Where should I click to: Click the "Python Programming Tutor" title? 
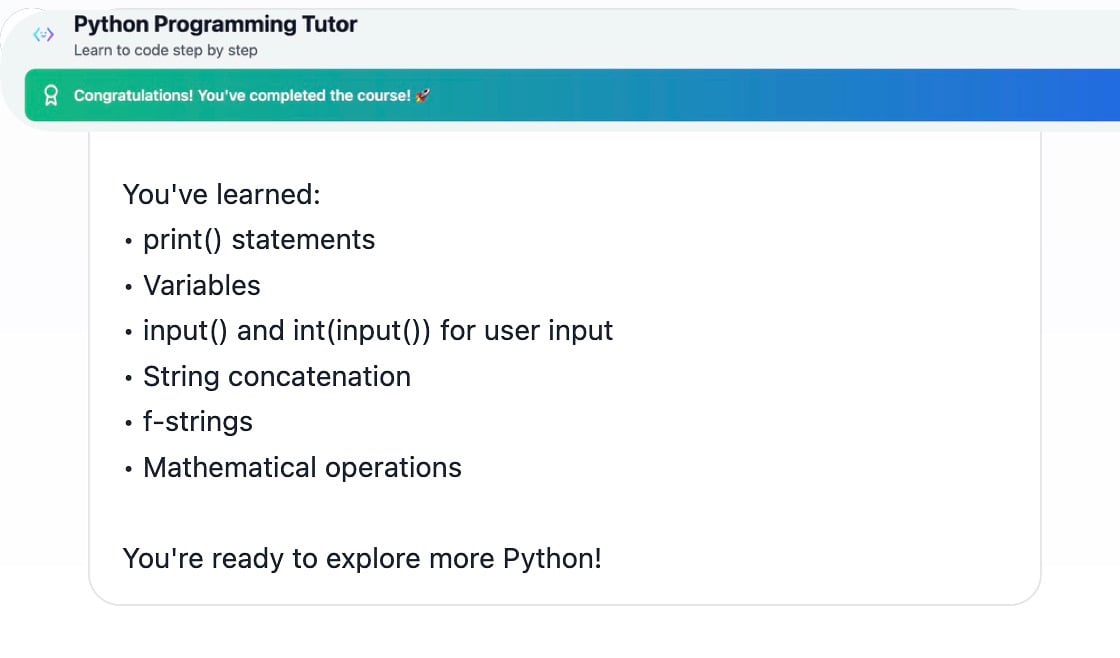pos(215,24)
